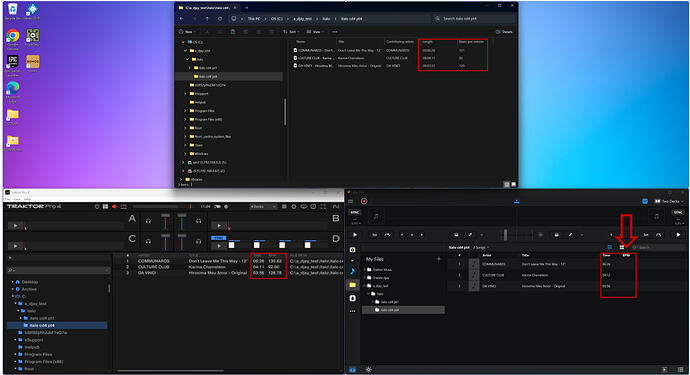Play the djay right deck
The width and height of the screenshot is (690, 375).
pyautogui.click(x=678, y=235)
